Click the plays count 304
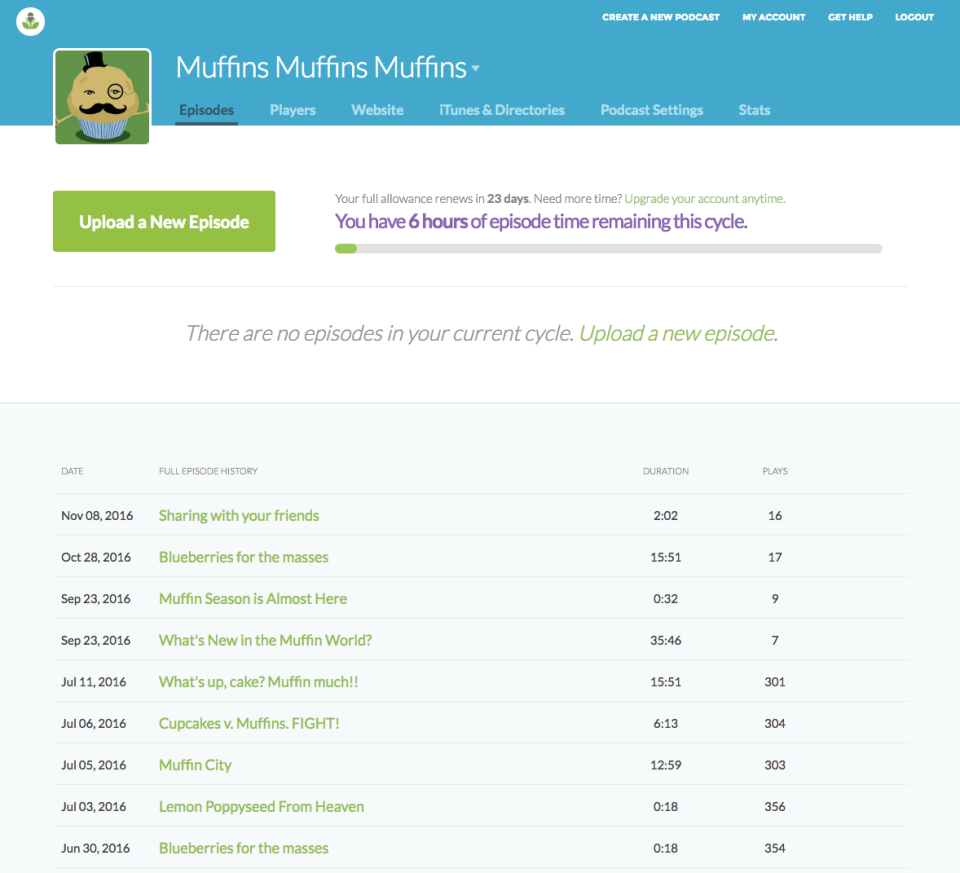Viewport: 960px width, 873px height. pyautogui.click(x=774, y=724)
